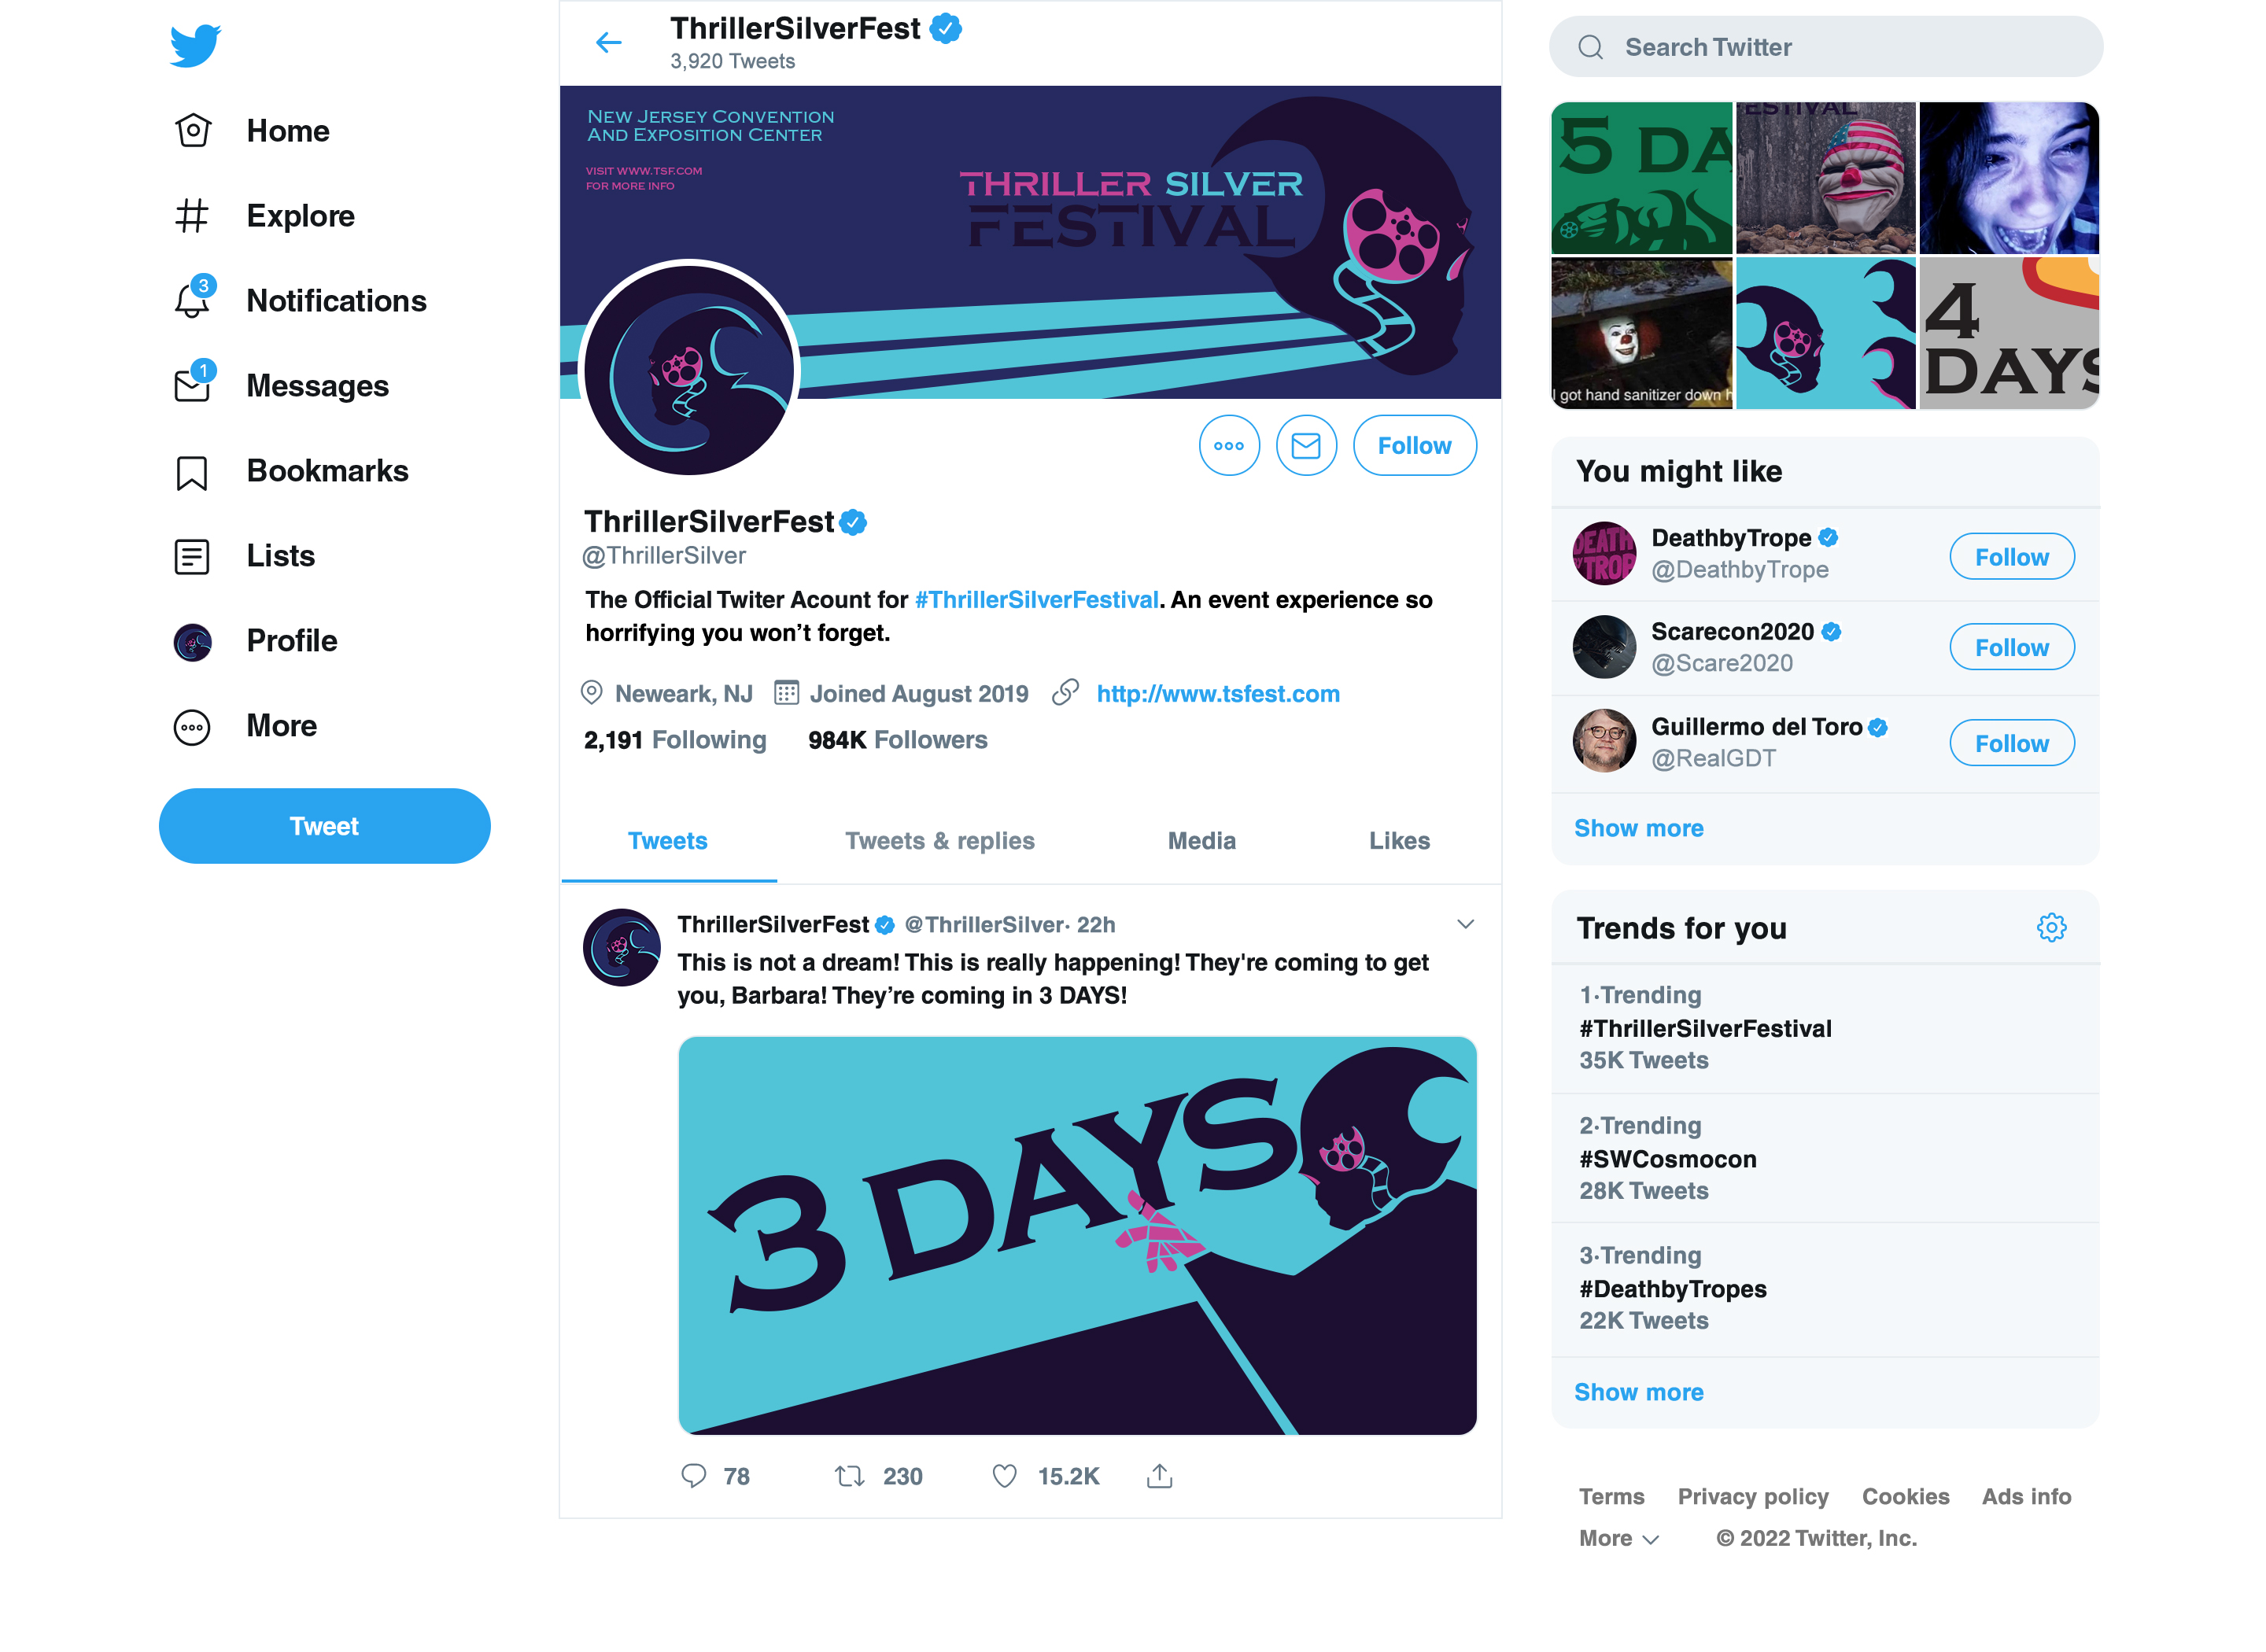
Task: Open the Tweets & replies tab
Action: pos(939,841)
